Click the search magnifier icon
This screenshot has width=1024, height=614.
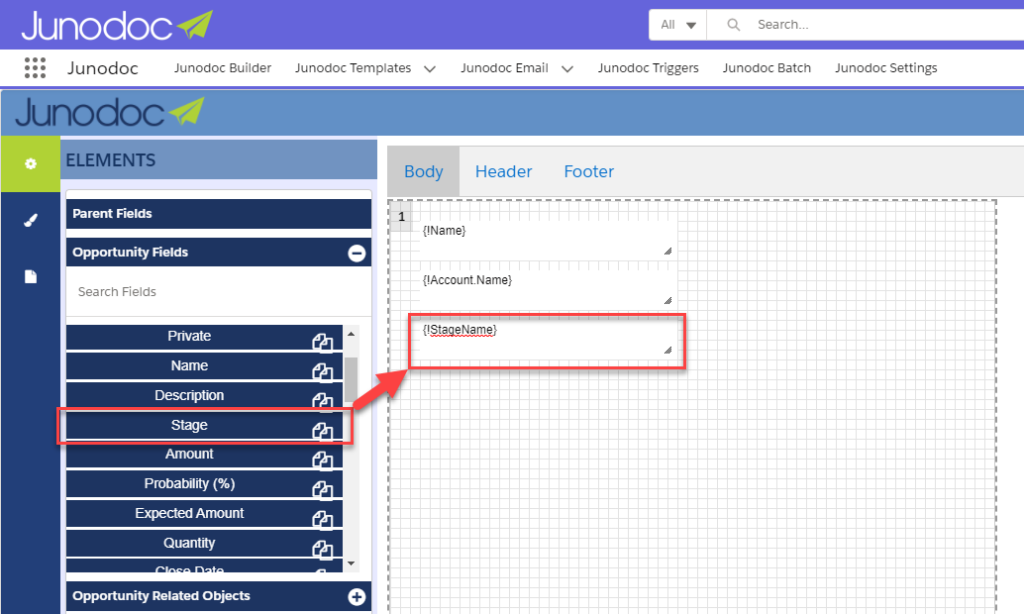click(733, 25)
